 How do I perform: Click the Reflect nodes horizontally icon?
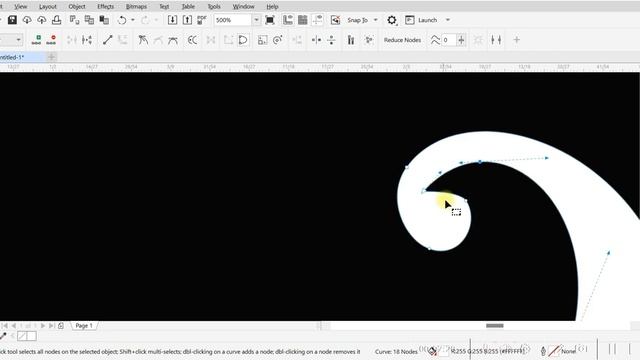tap(316, 40)
